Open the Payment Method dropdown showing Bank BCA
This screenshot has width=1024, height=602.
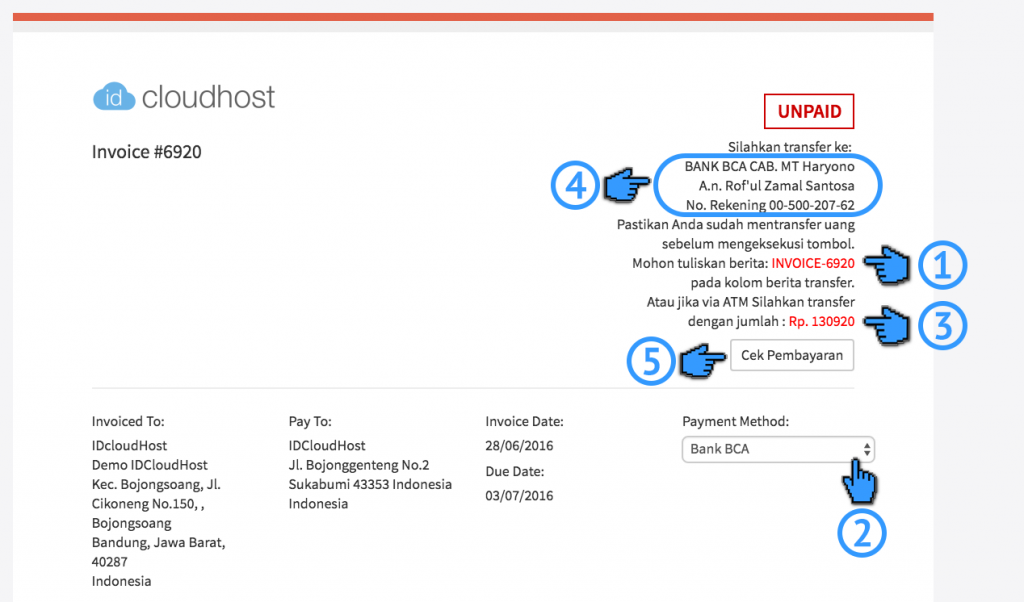pyautogui.click(x=778, y=449)
